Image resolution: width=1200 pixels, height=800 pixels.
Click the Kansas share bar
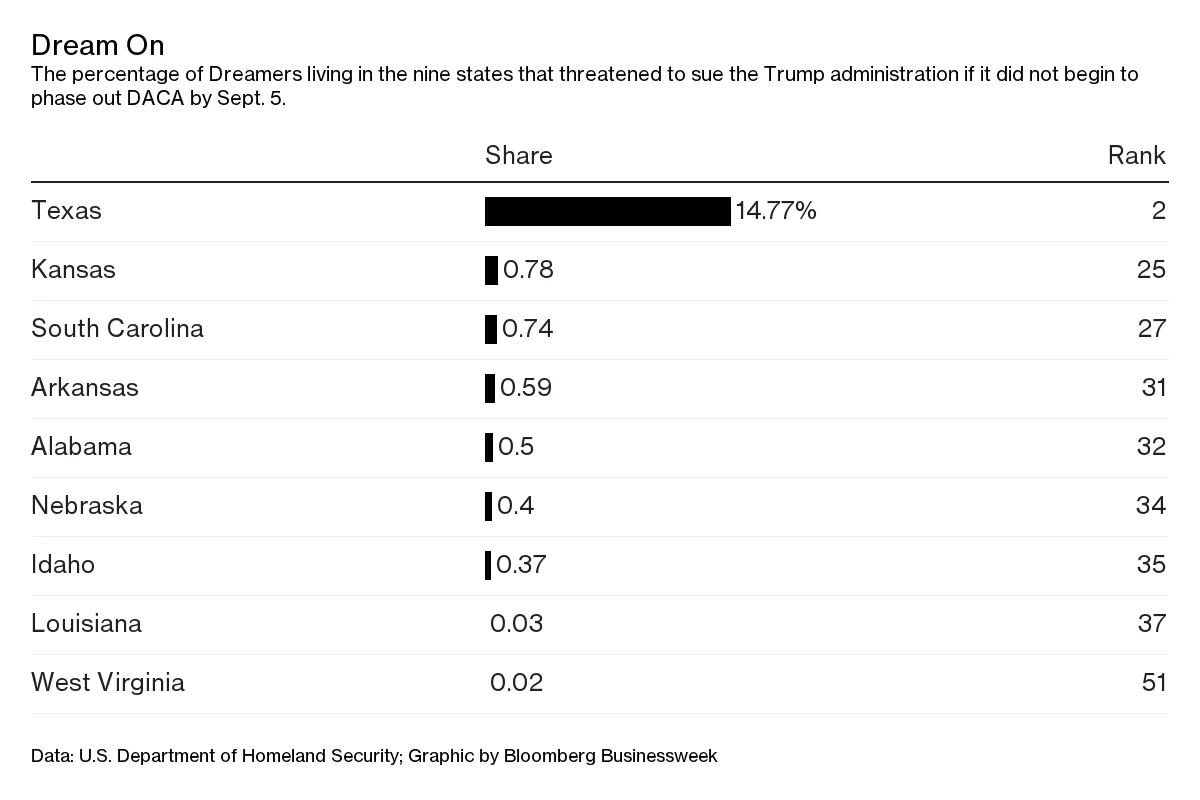(x=491, y=270)
